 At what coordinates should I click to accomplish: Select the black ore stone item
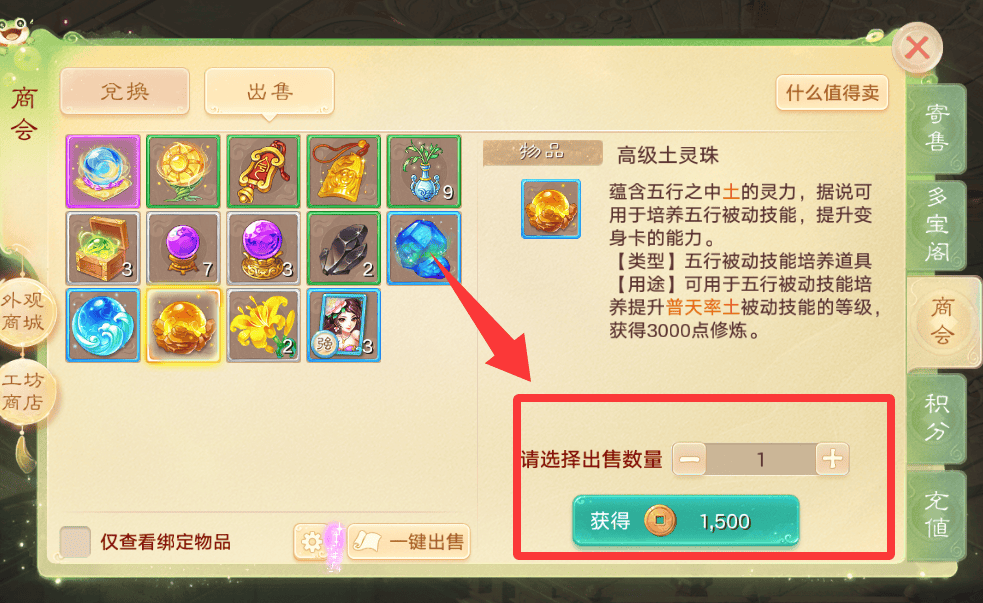(x=344, y=248)
